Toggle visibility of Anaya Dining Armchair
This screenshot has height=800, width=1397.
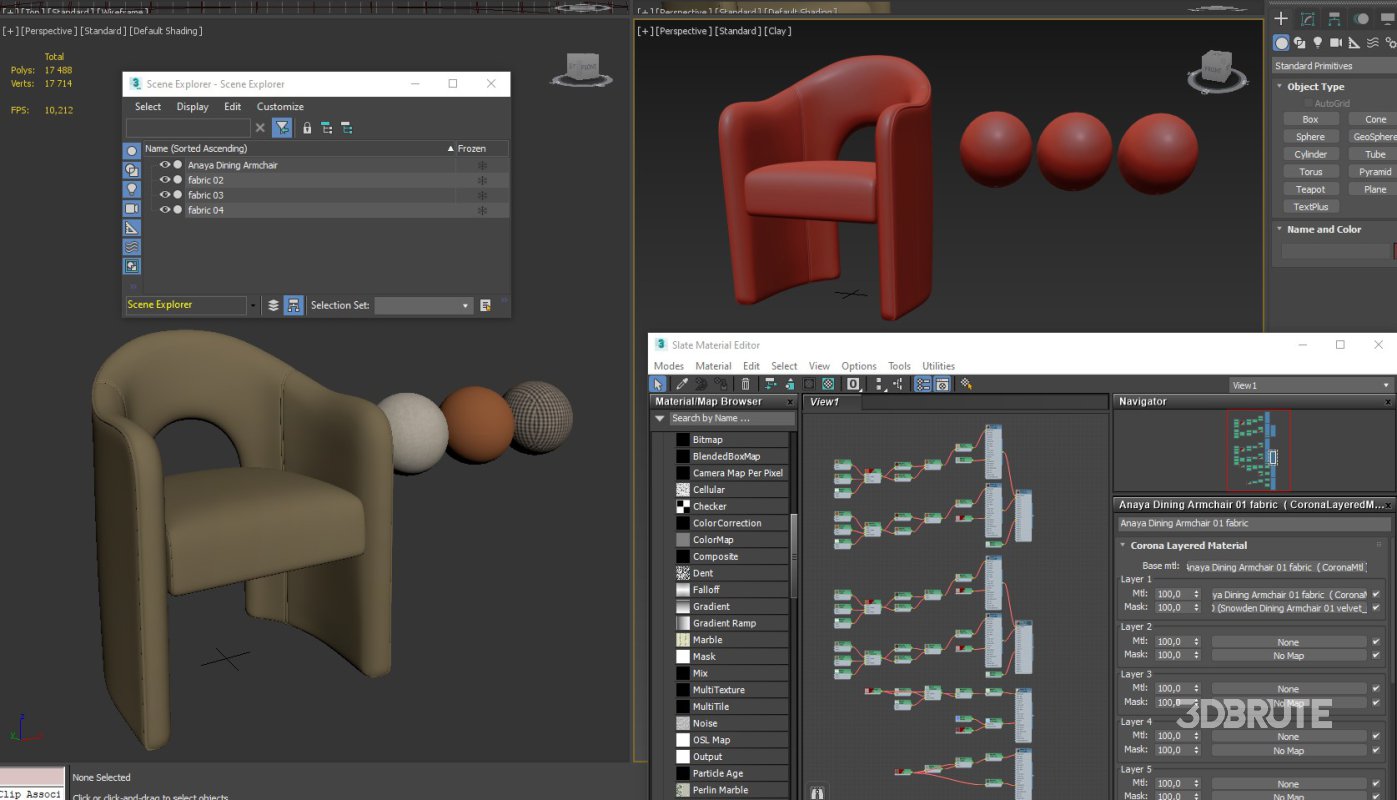click(165, 165)
